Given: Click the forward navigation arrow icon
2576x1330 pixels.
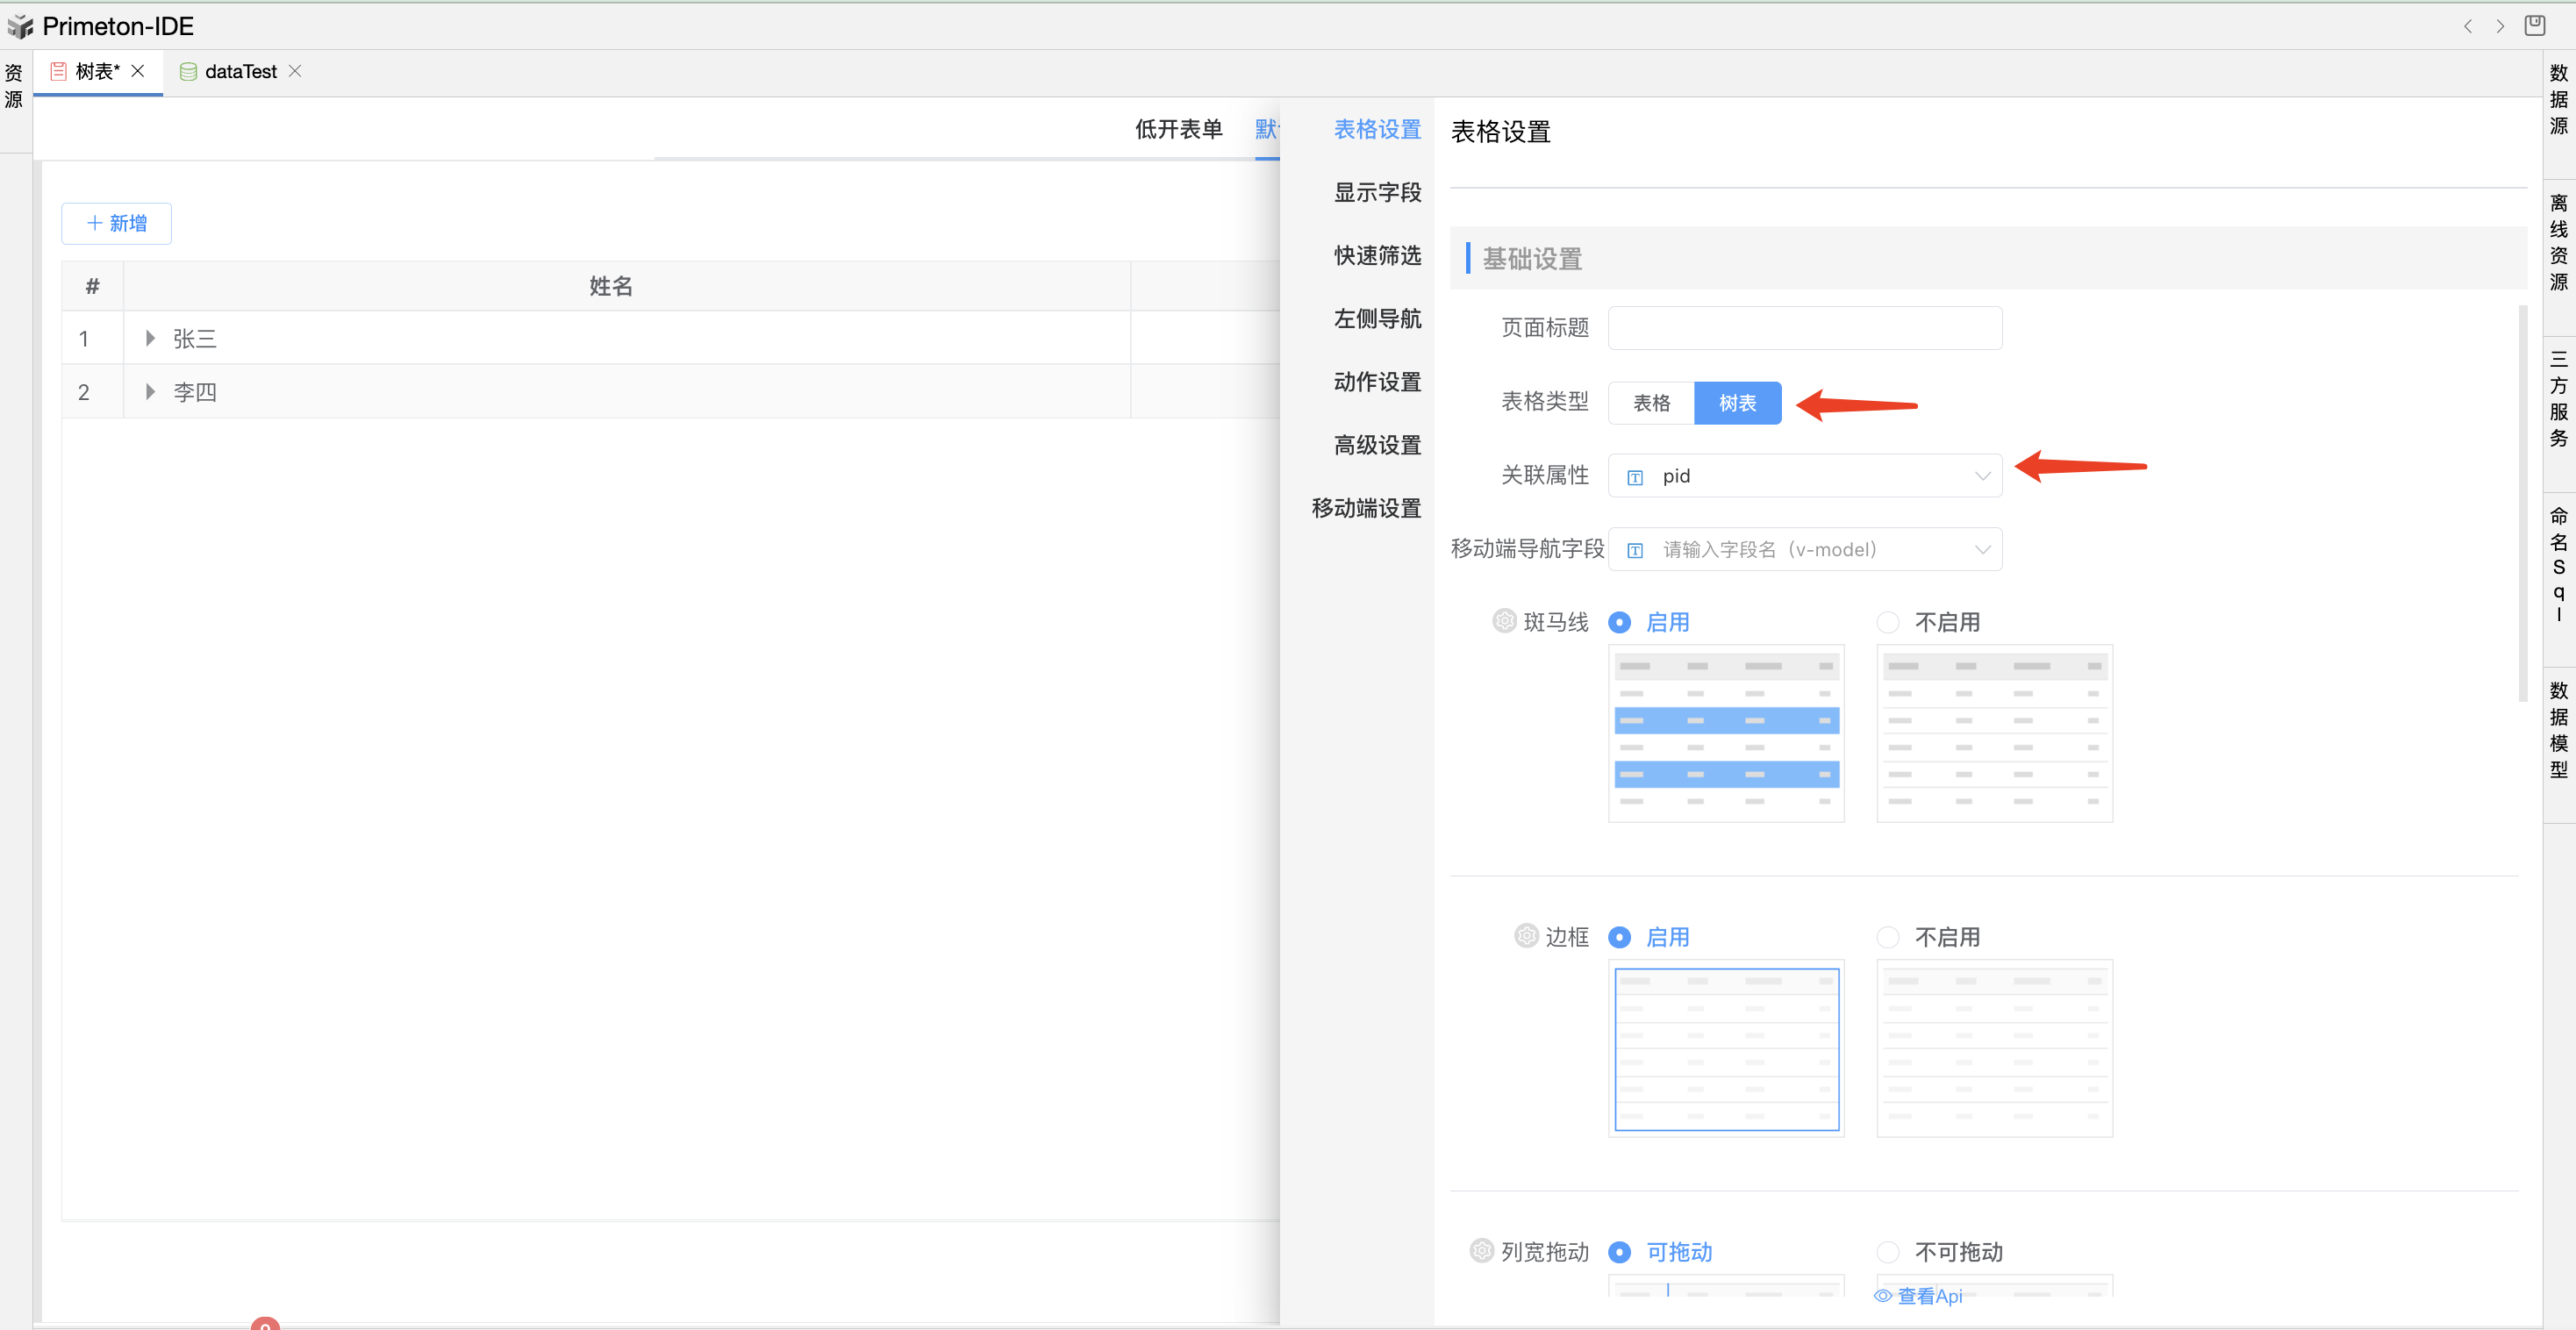Looking at the screenshot, I should 2500,27.
